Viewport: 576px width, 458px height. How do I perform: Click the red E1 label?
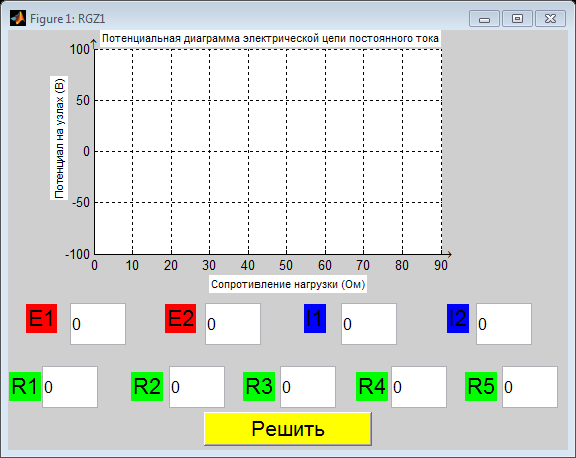pyautogui.click(x=42, y=318)
